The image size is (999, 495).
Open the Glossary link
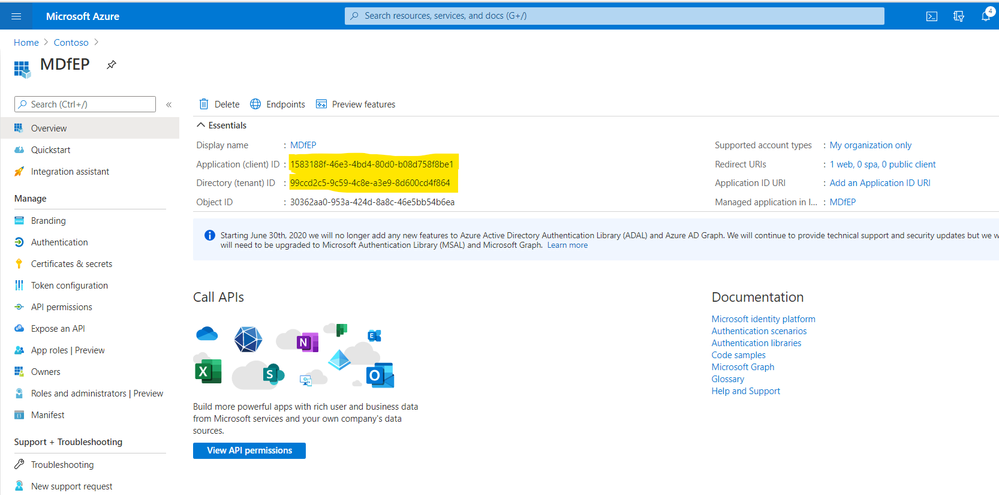point(728,379)
